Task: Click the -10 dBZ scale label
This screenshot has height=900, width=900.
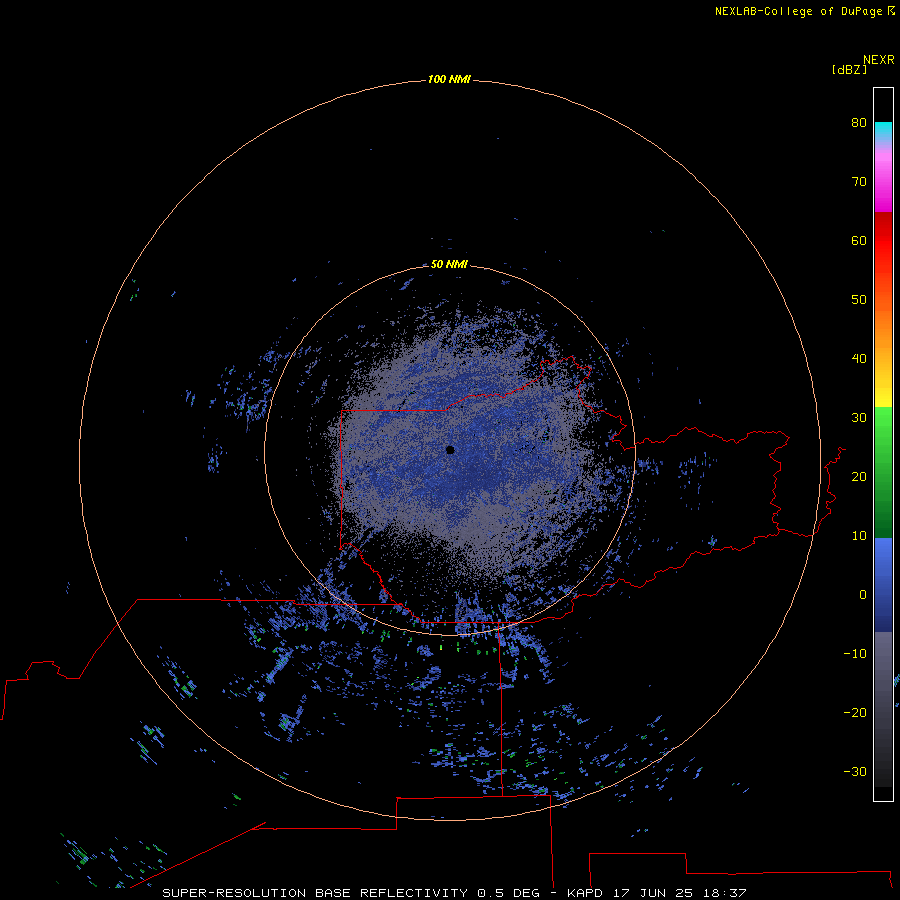Action: (855, 654)
